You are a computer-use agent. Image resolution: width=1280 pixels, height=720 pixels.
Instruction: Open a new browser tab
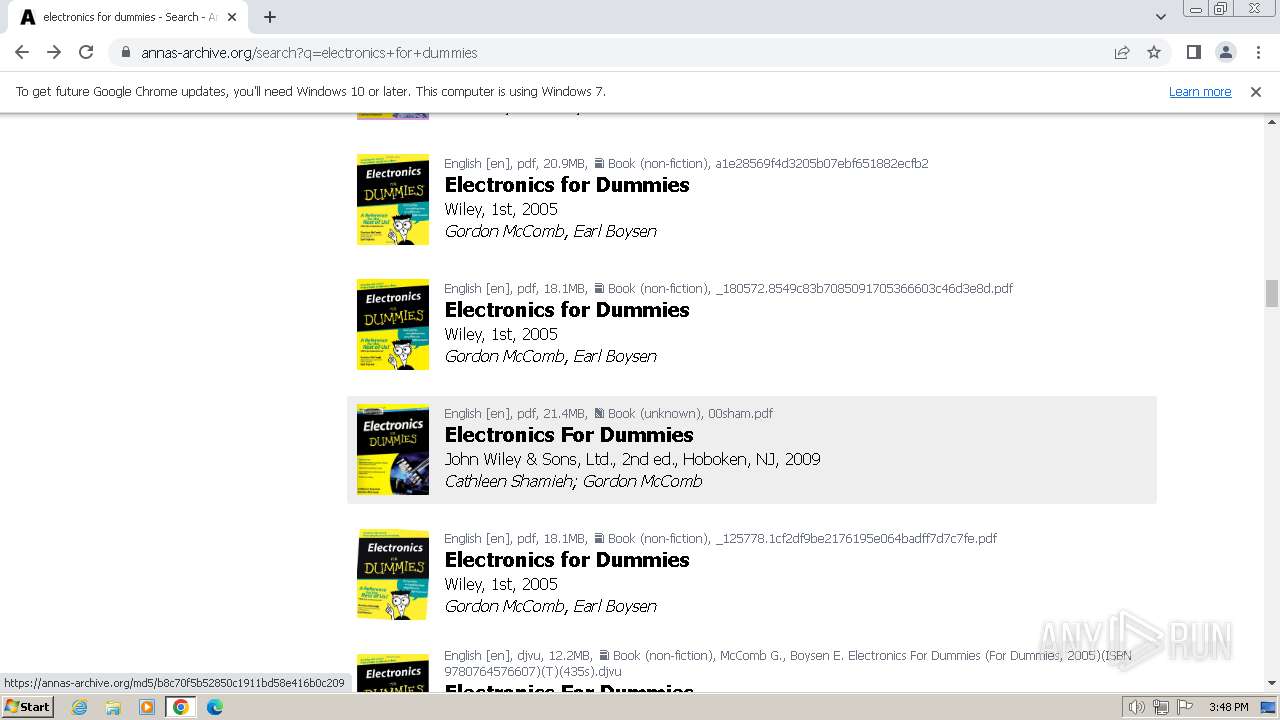[269, 17]
